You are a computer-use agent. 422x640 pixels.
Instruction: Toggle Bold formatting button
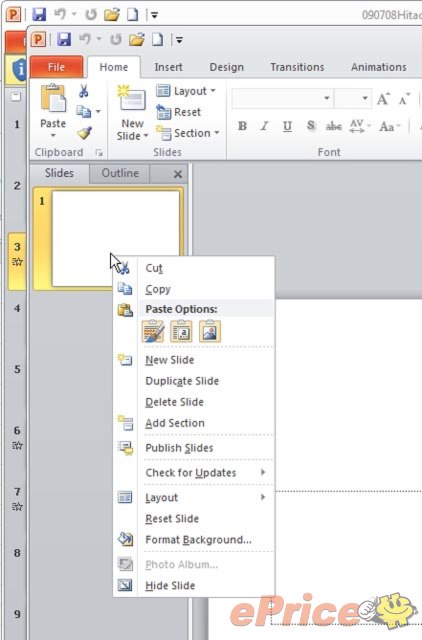(242, 126)
